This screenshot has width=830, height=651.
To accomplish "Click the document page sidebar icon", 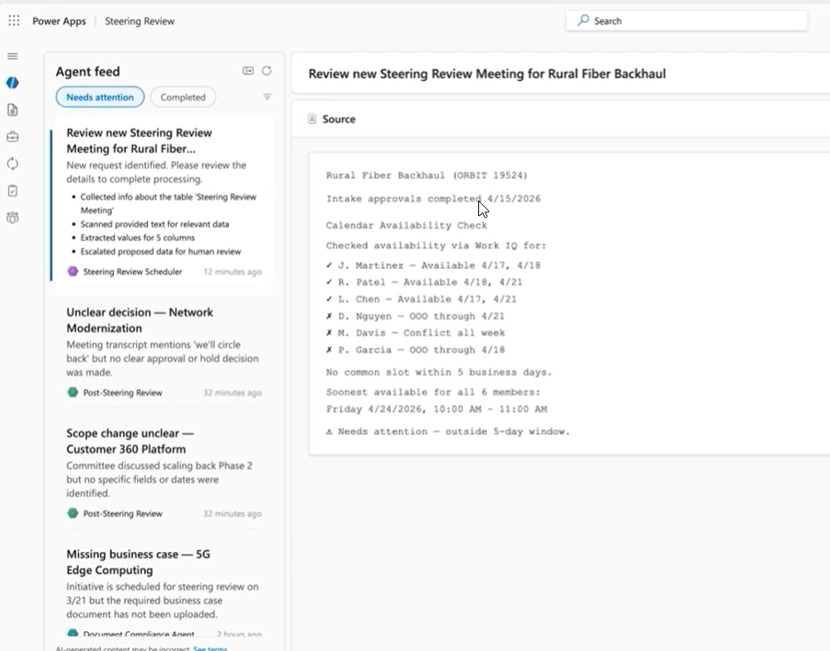I will coord(13,110).
